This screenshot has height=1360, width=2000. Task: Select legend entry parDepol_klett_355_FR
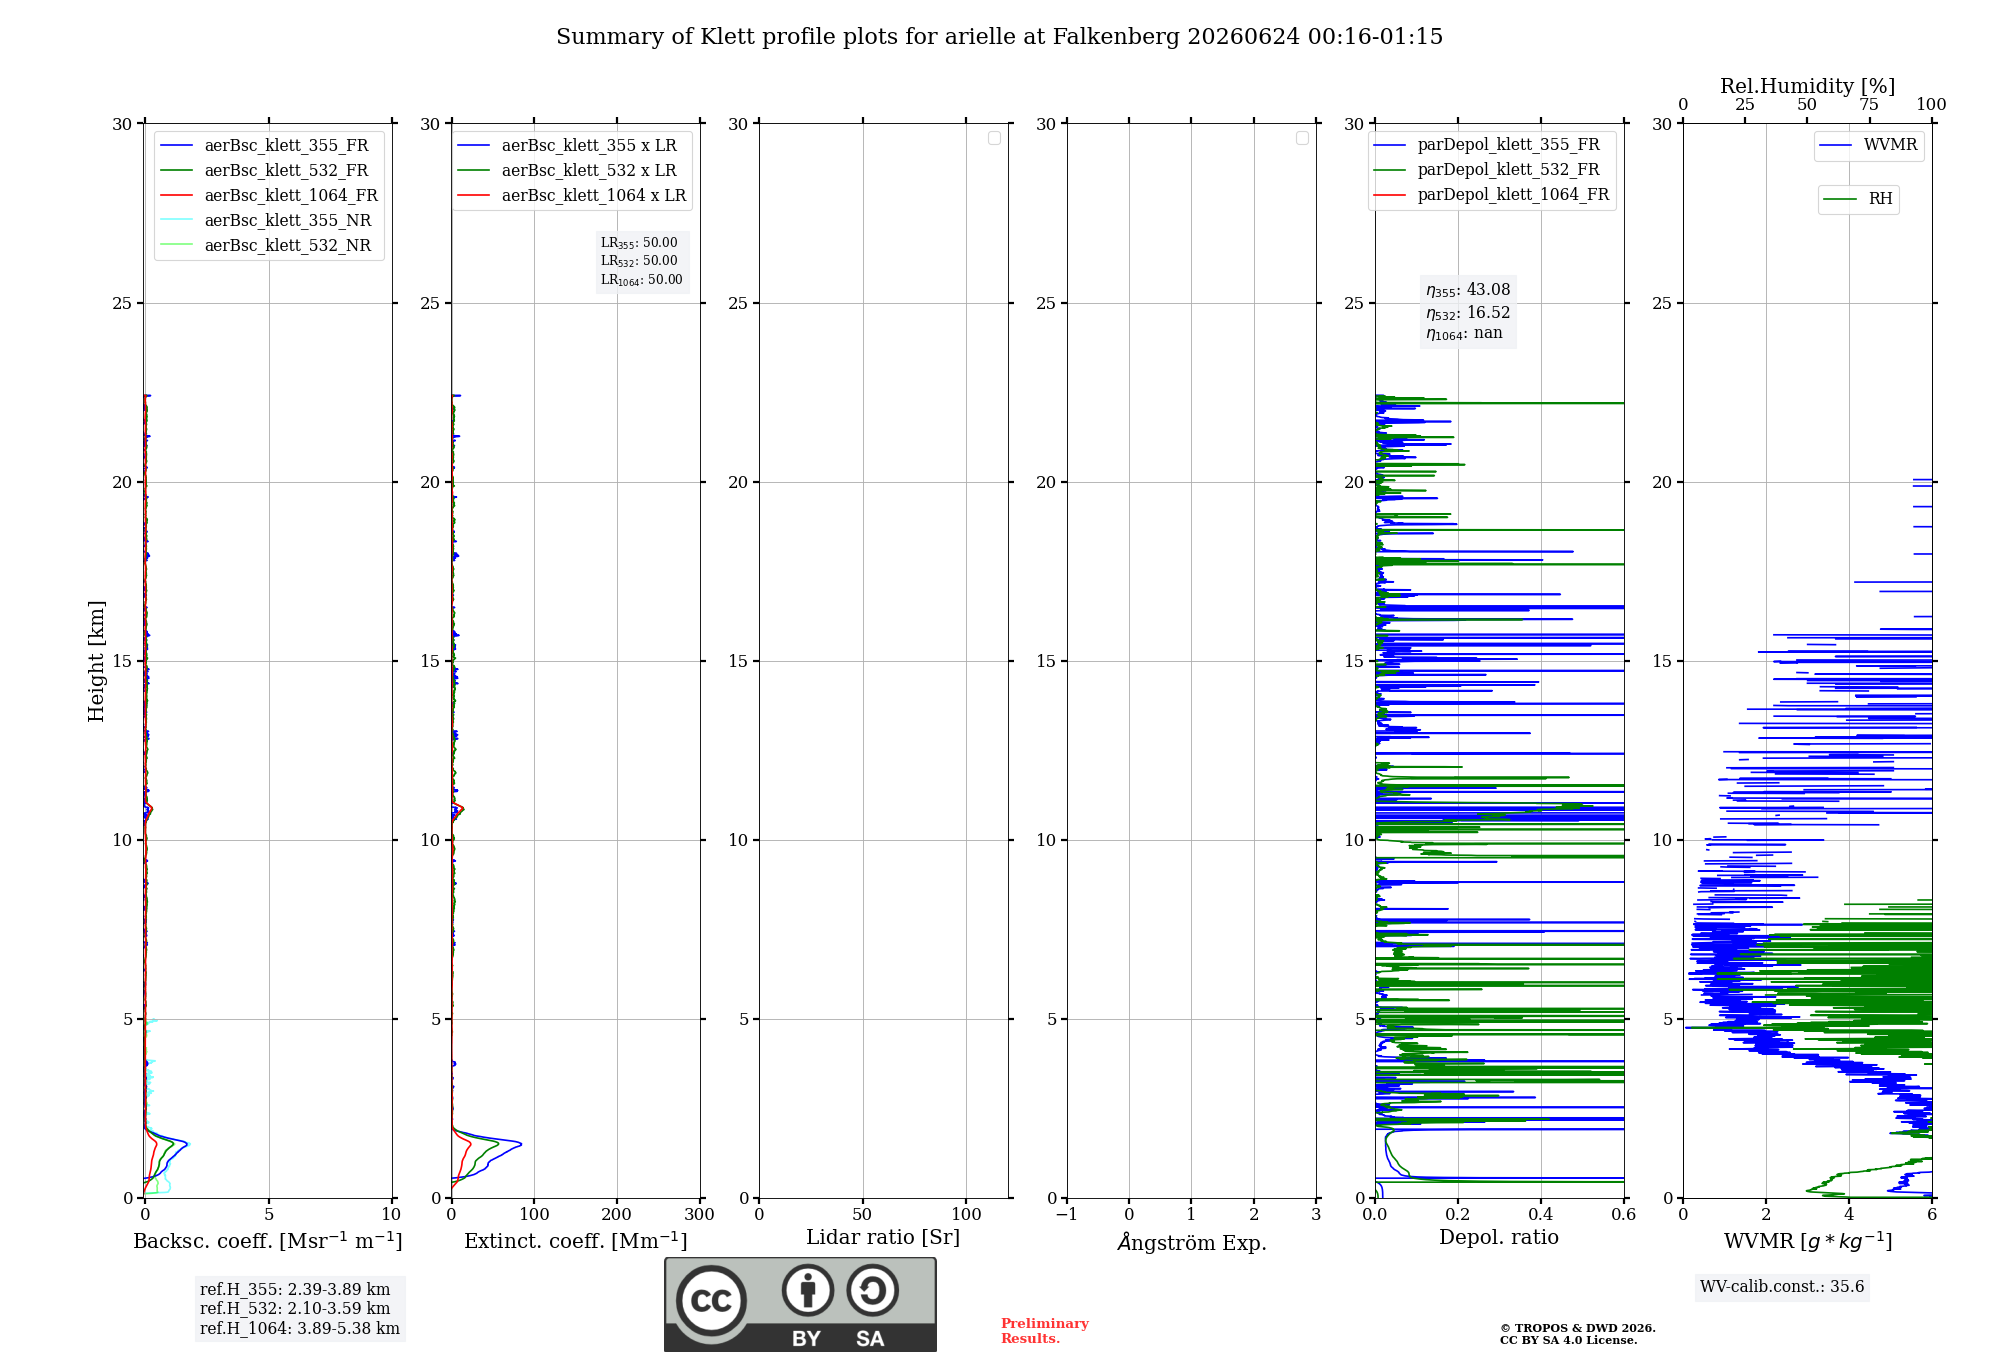[1488, 144]
